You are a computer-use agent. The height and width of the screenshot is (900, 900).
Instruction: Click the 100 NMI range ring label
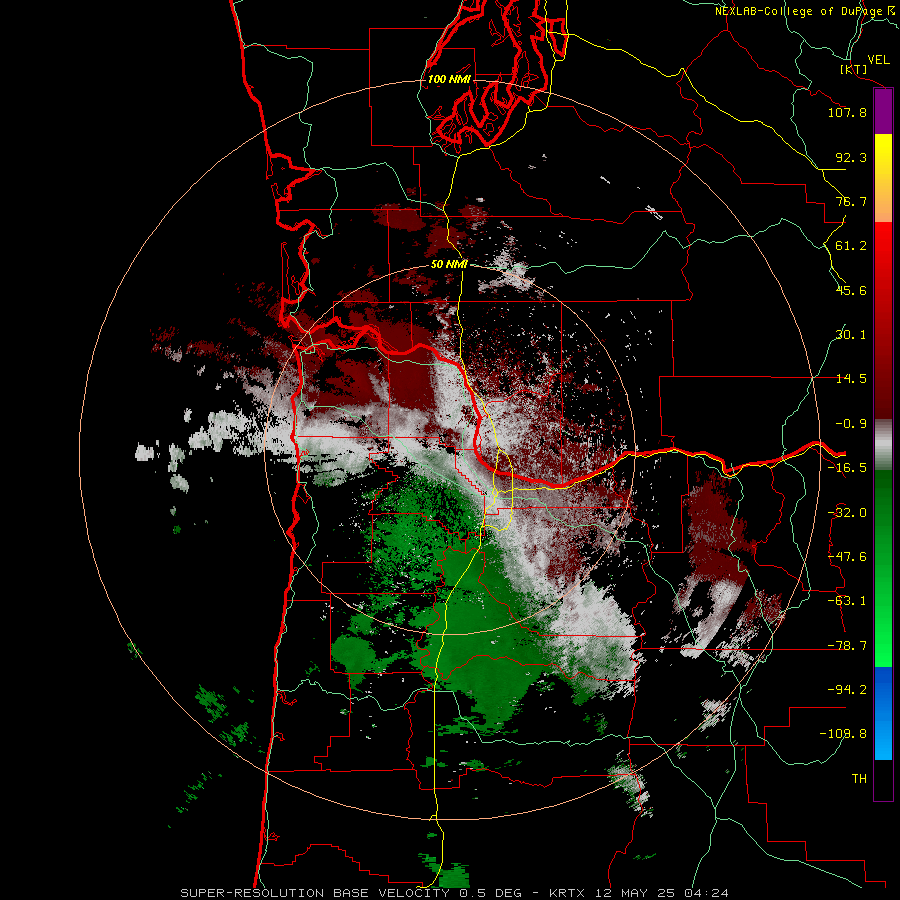[449, 79]
